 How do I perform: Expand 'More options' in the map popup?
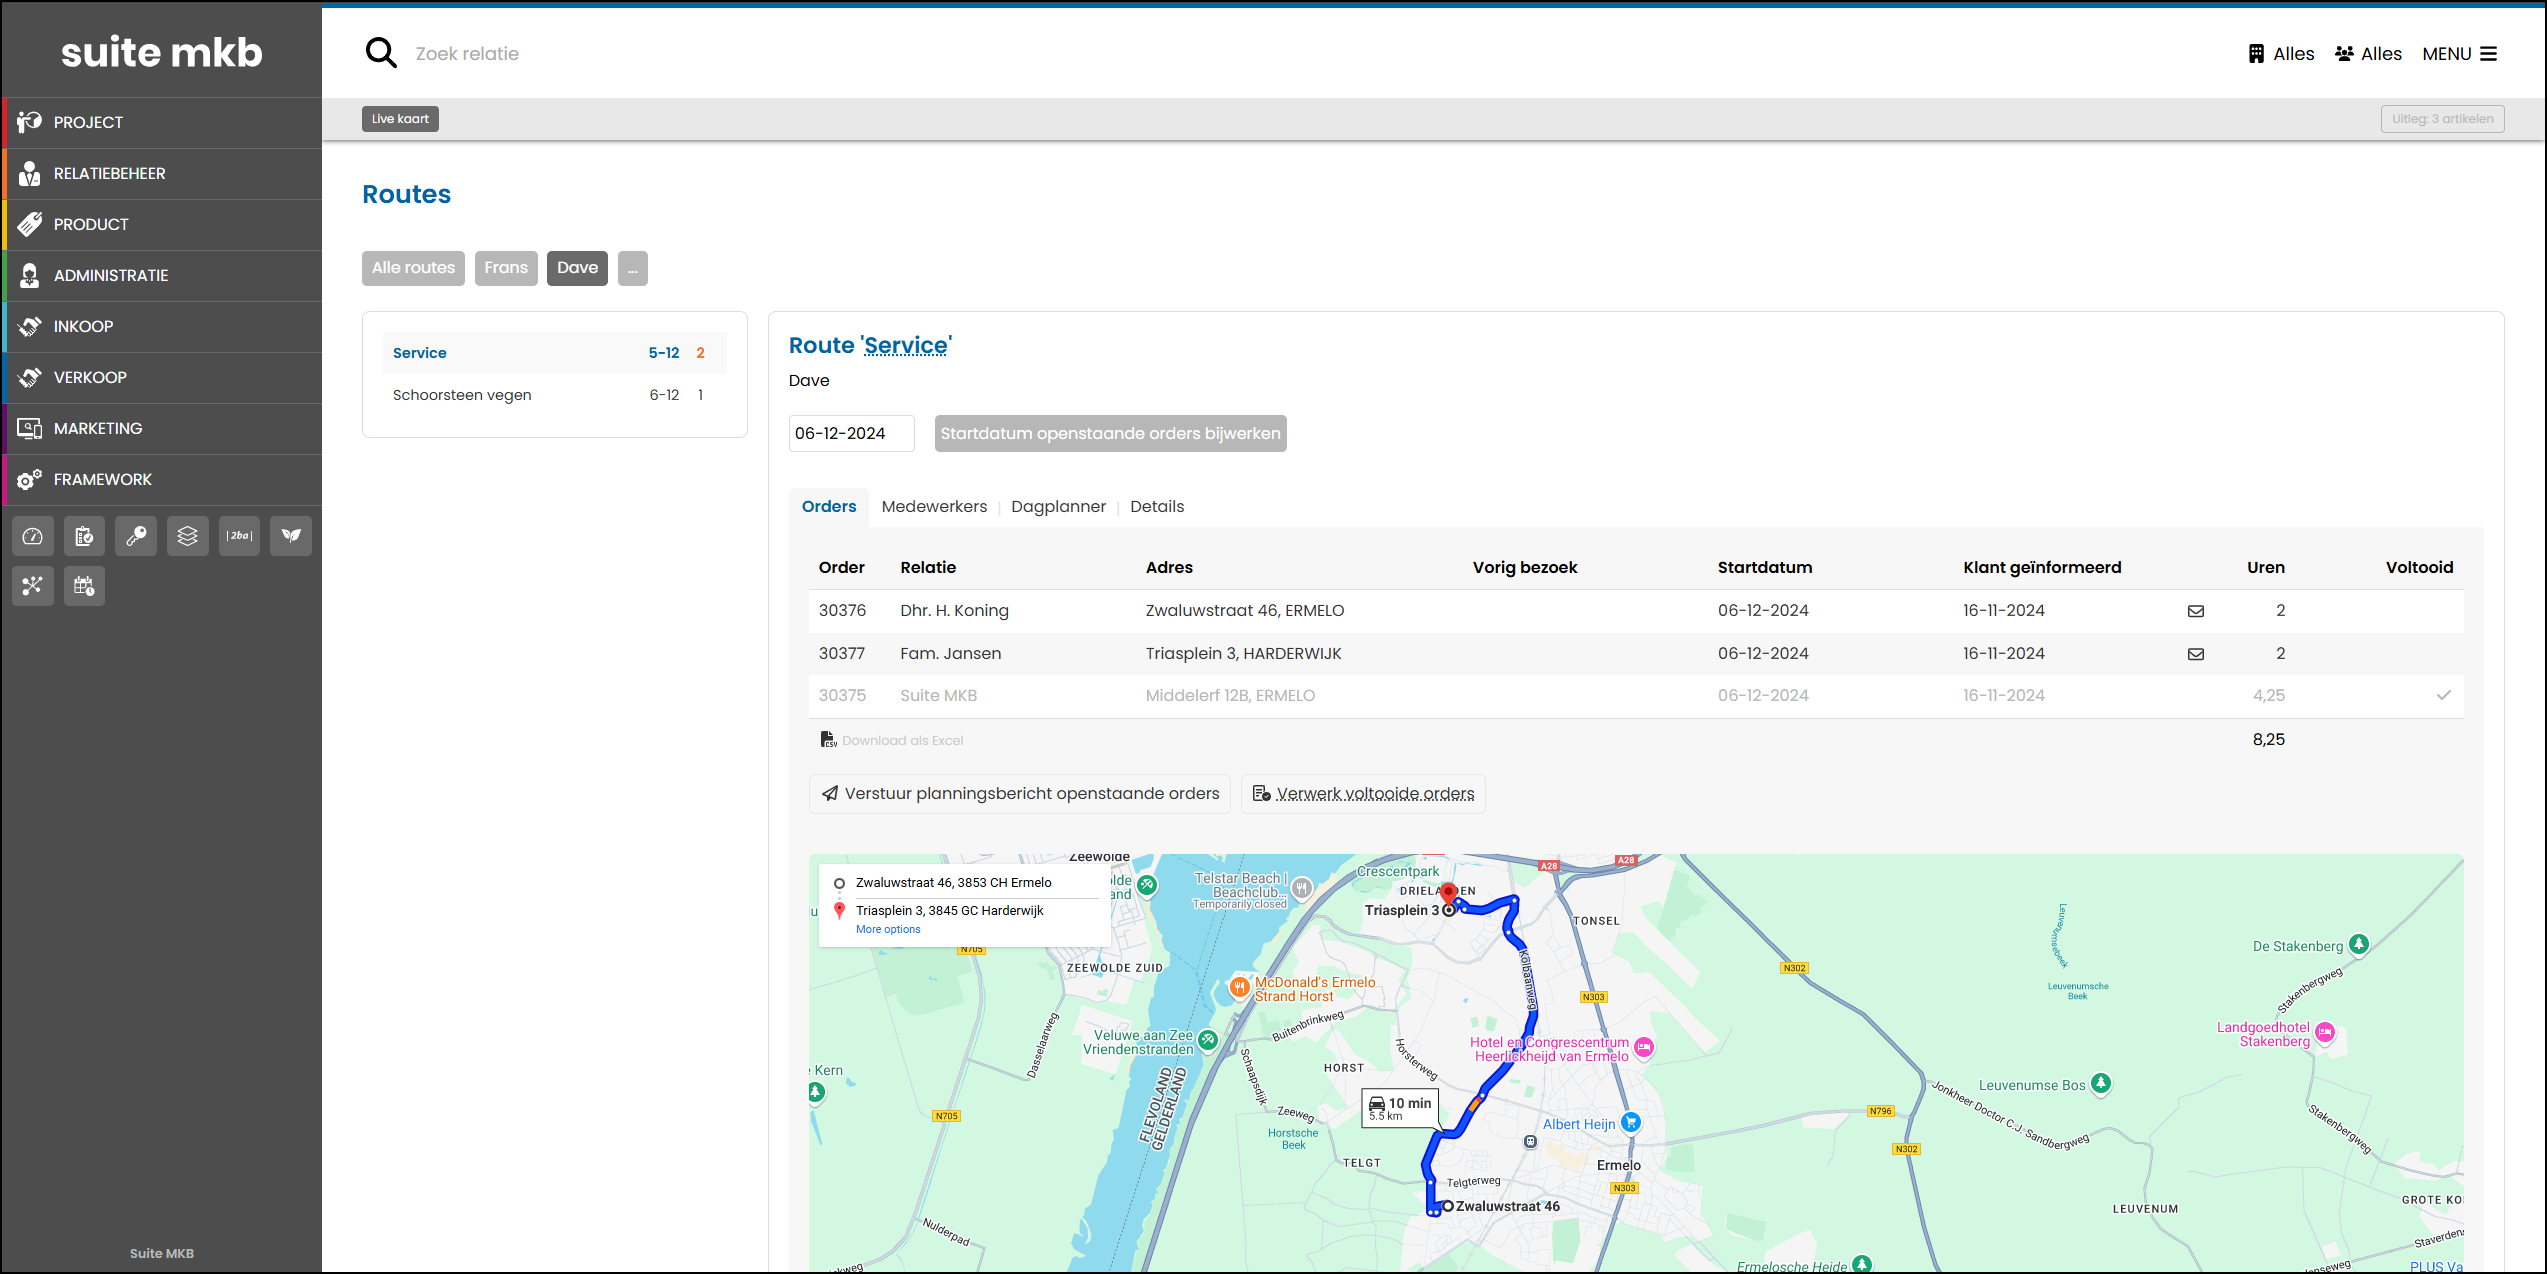pos(888,929)
